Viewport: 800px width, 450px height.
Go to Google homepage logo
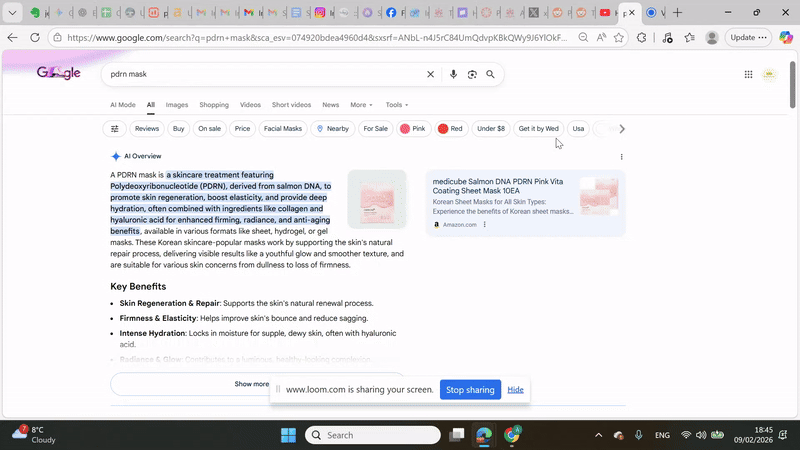58,73
